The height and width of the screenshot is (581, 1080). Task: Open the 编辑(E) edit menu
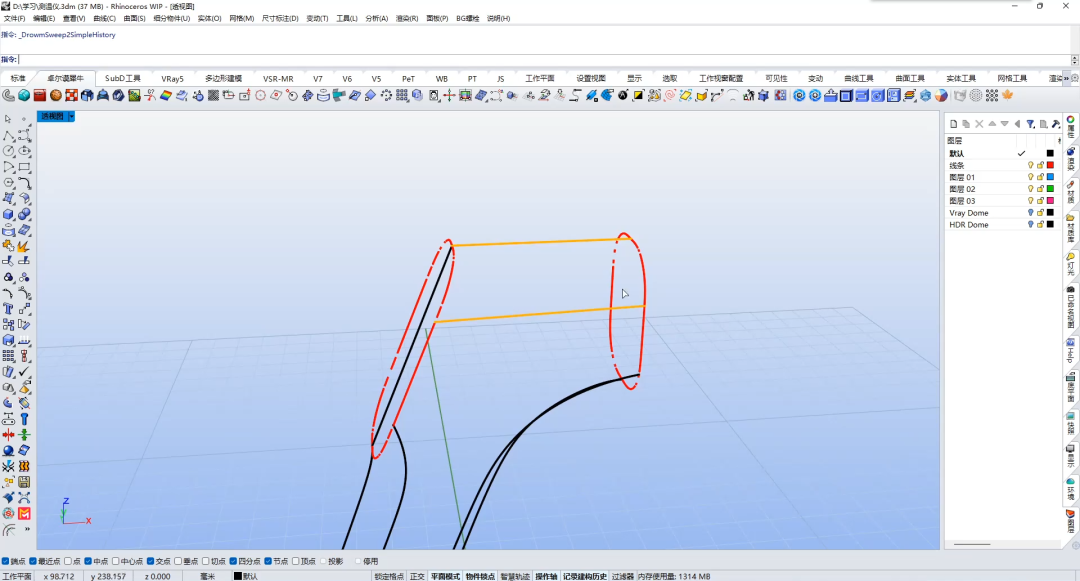click(44, 19)
